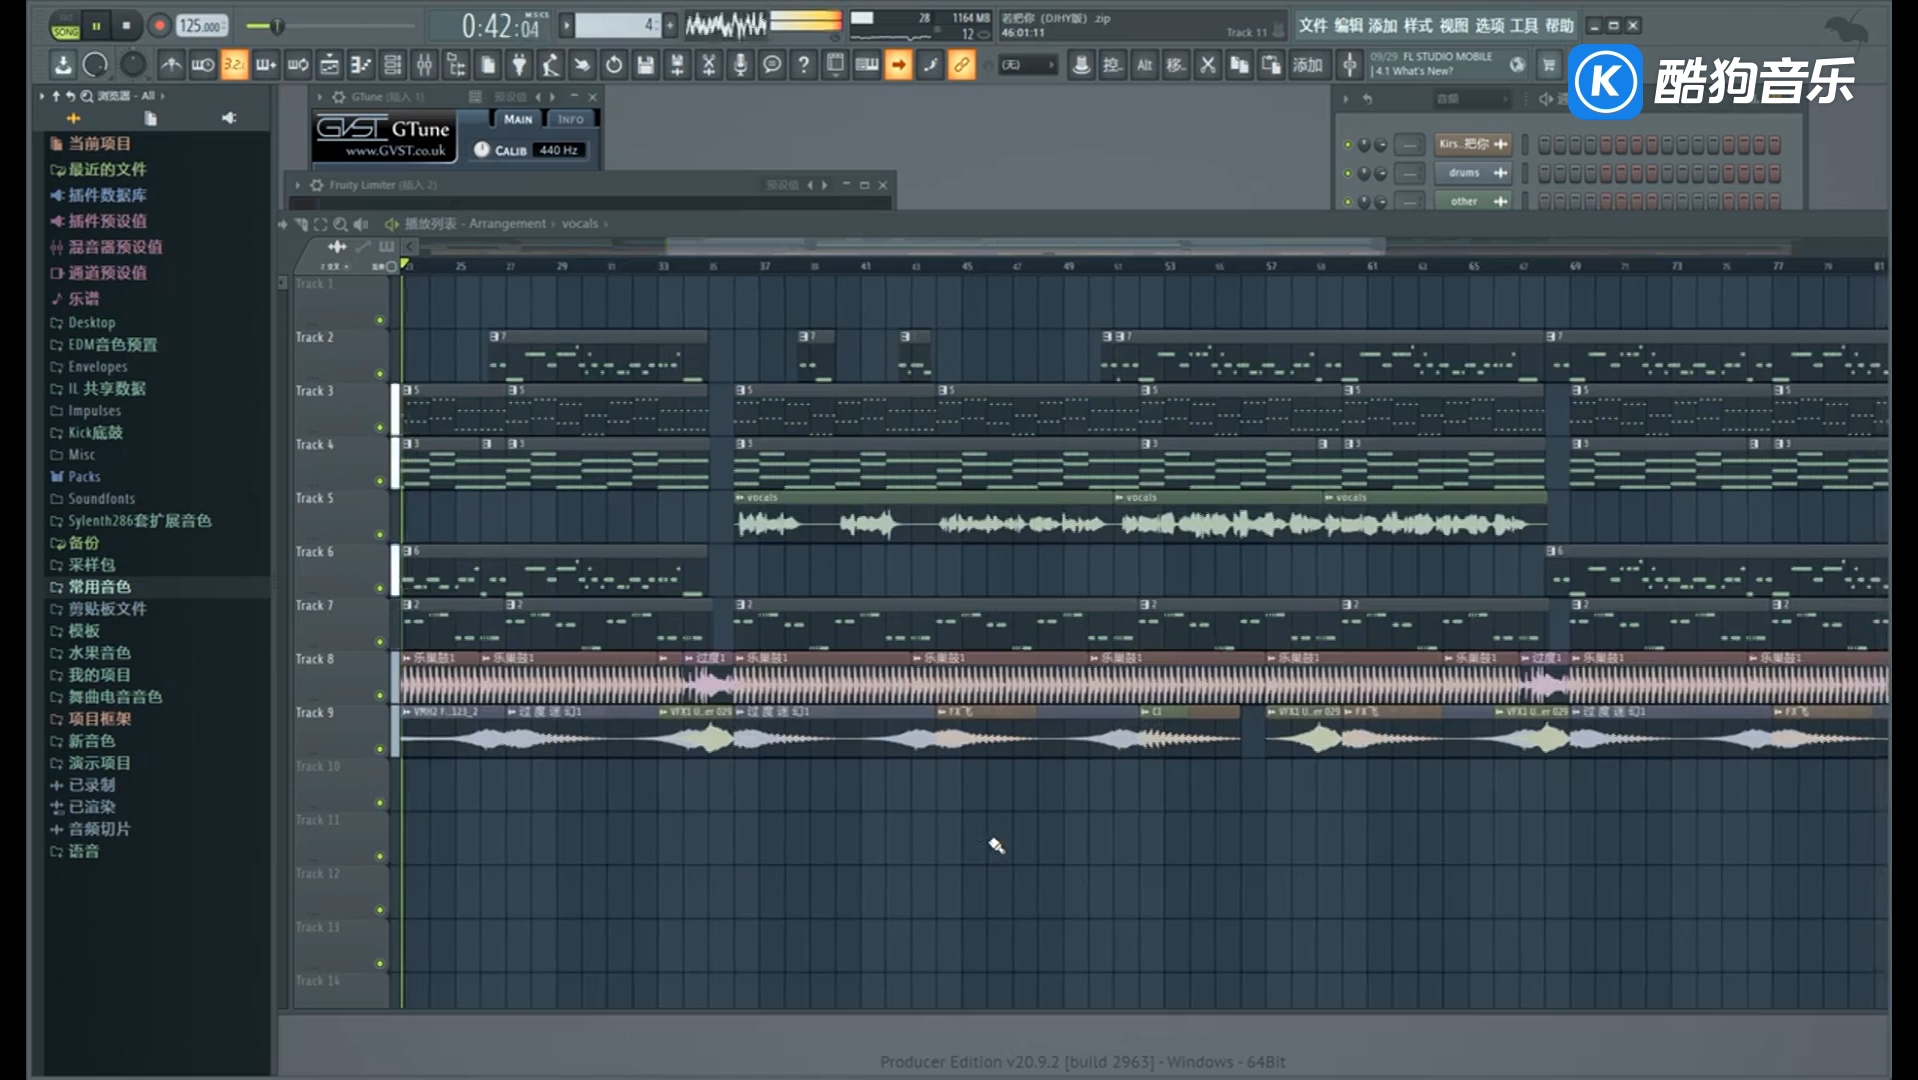Toggle song/pattern mode button

[66, 28]
